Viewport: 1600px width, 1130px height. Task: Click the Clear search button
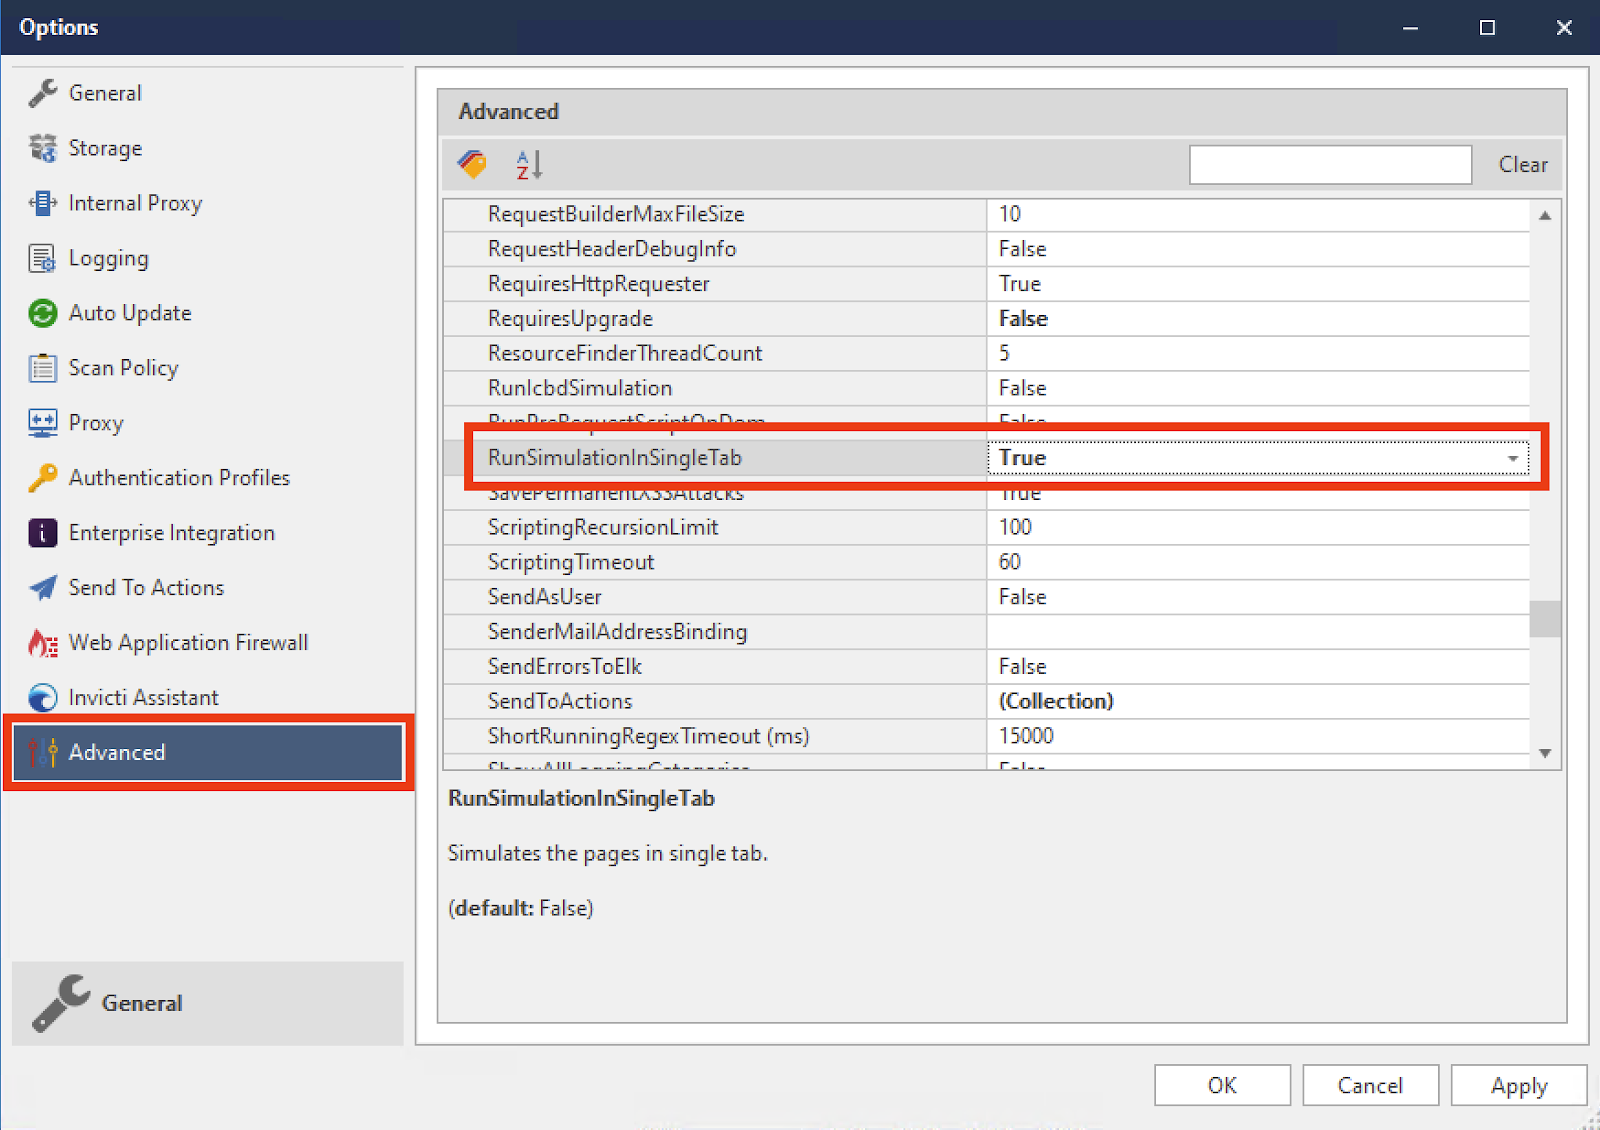(1521, 164)
